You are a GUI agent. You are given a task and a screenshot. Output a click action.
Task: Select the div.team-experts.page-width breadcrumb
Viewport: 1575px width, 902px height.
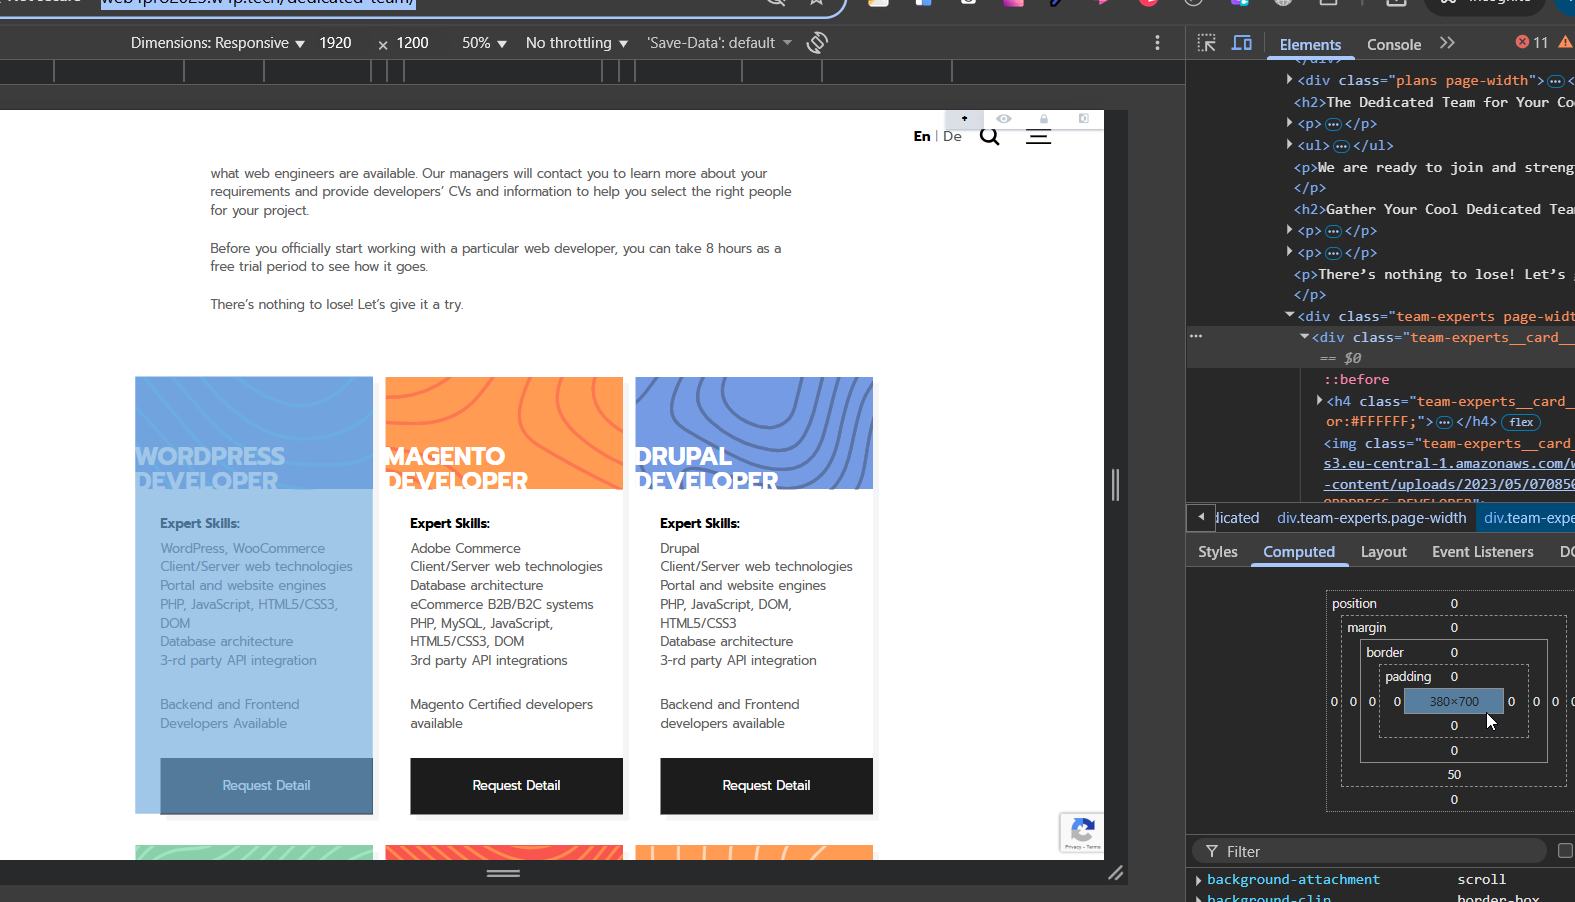(x=1372, y=518)
